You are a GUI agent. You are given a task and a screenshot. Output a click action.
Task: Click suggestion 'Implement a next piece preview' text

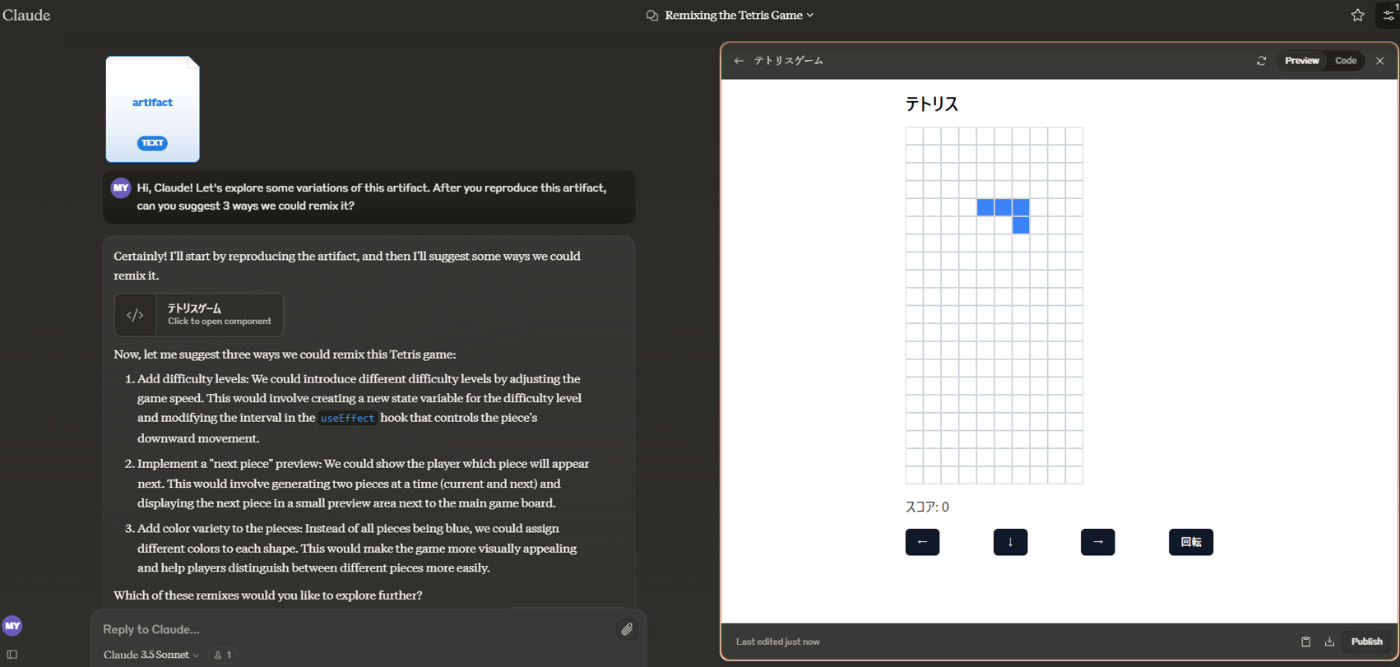(363, 483)
